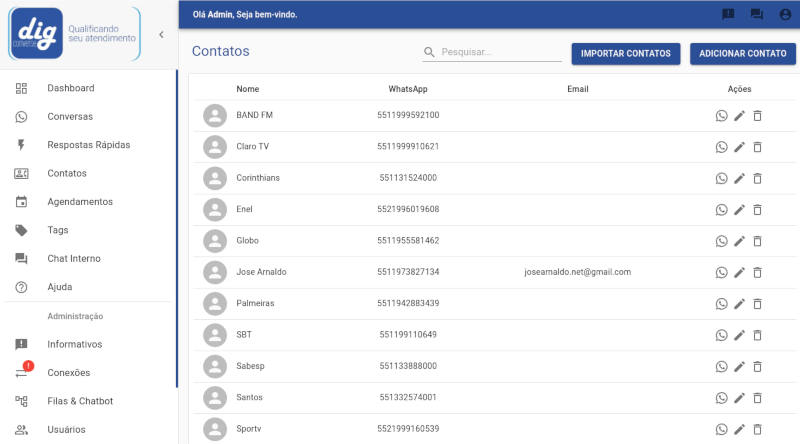Delete the Palmeiras contact
This screenshot has height=444, width=800.
coord(758,304)
